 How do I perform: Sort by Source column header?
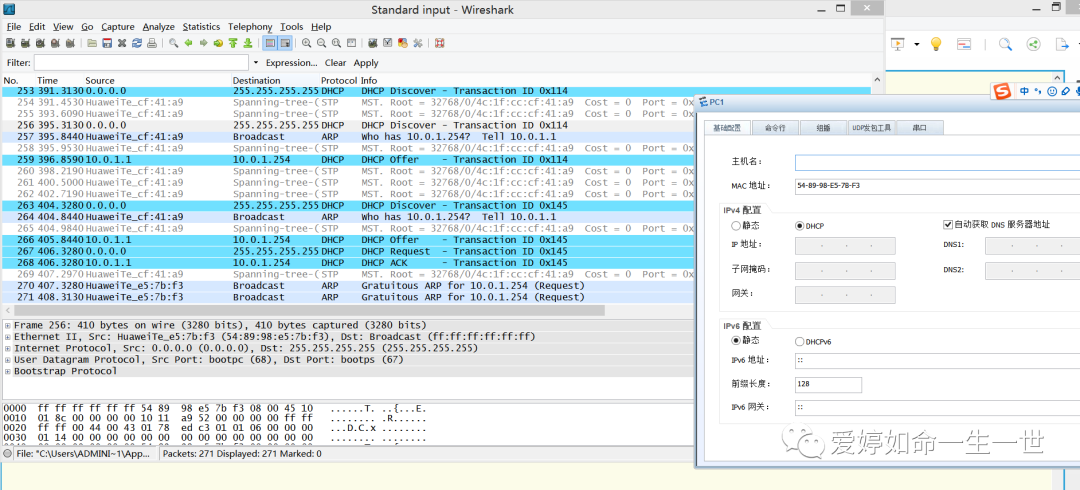click(157, 81)
